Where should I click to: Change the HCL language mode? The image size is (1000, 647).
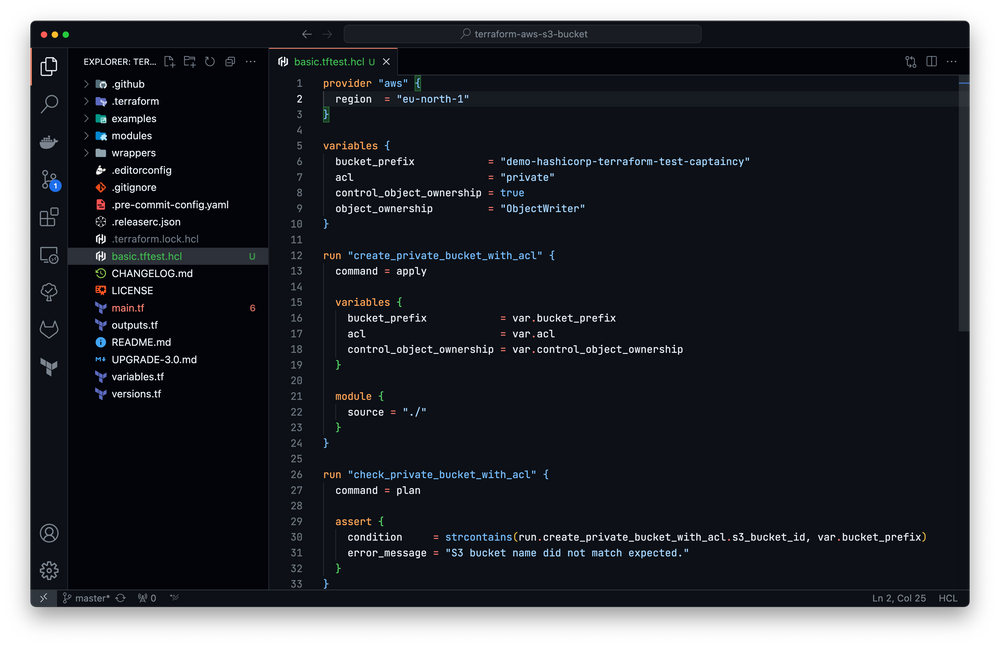point(947,597)
